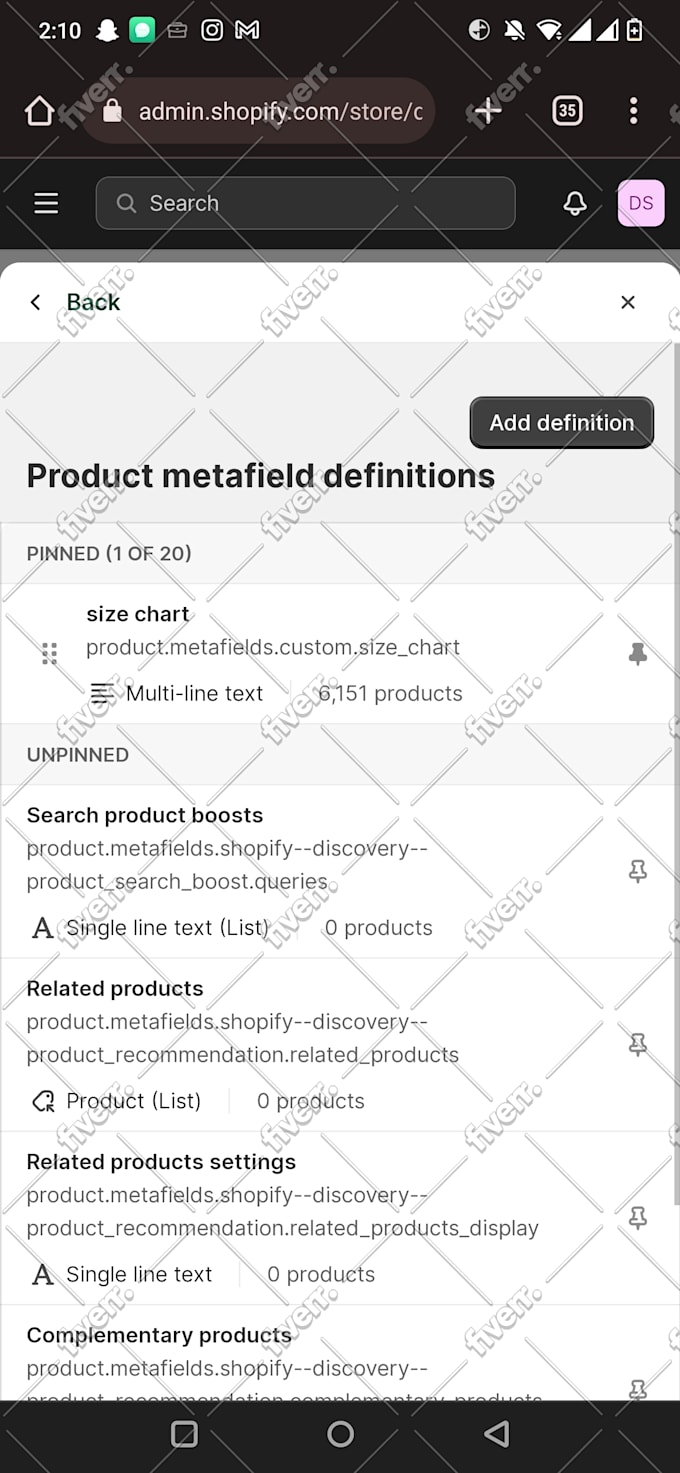680x1473 pixels.
Task: Open a new browser tab
Action: click(488, 111)
